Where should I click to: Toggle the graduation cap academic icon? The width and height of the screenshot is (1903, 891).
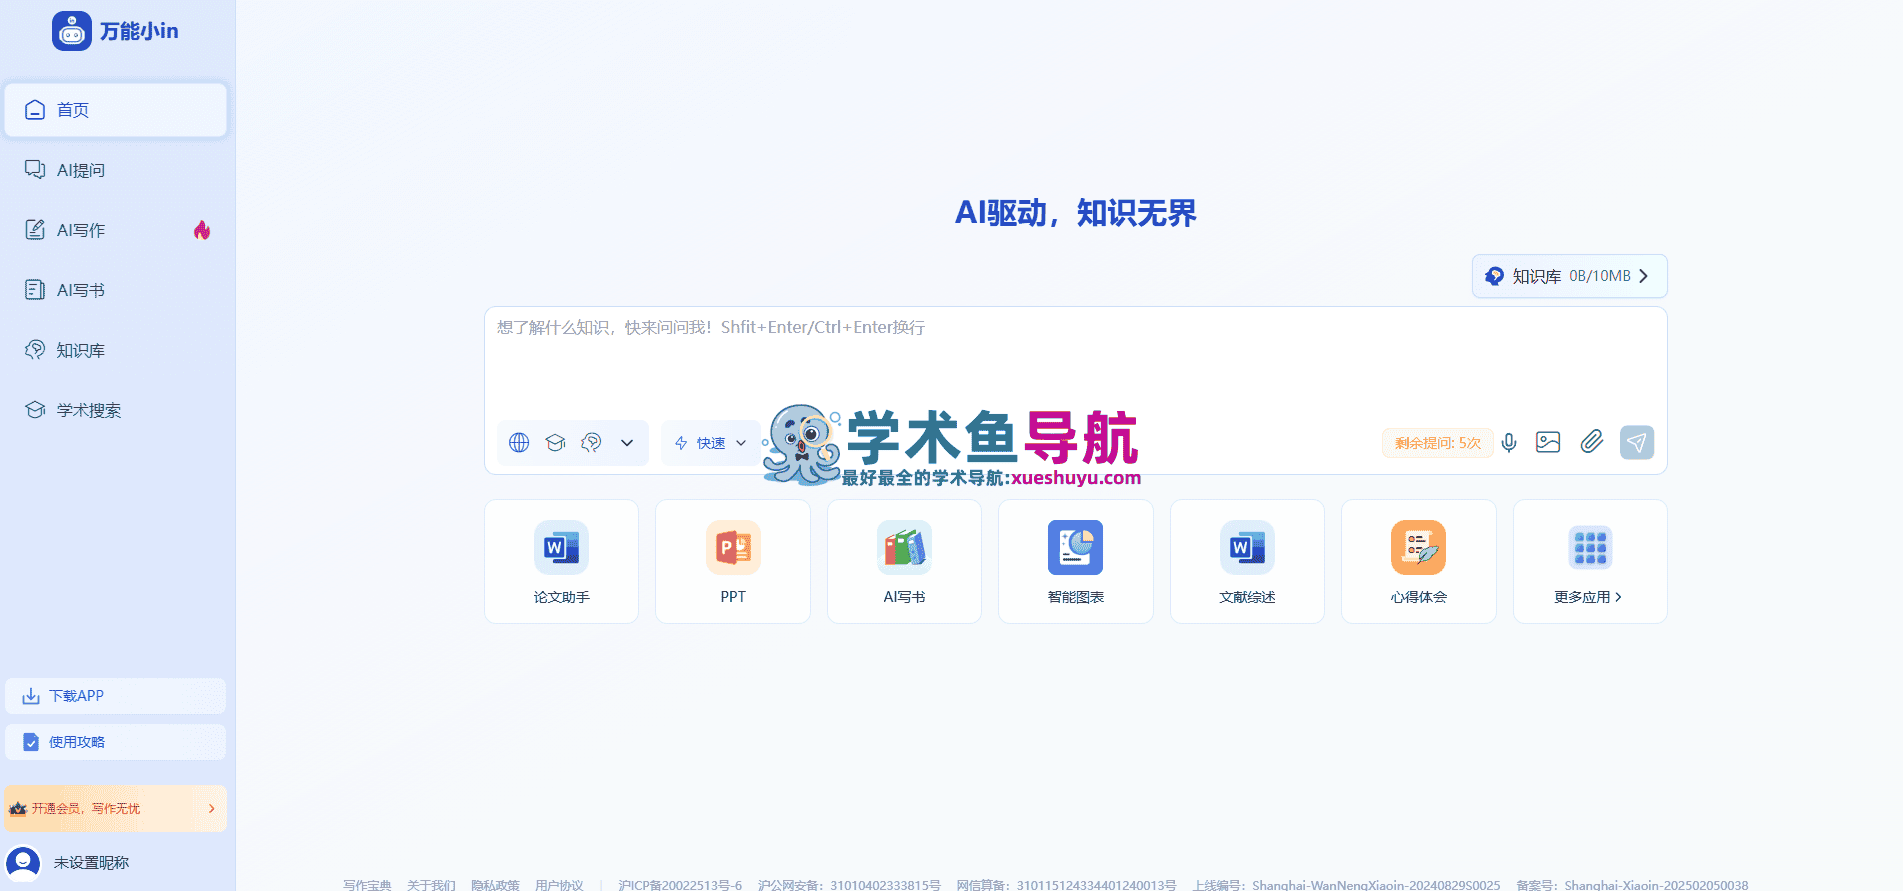tap(555, 443)
